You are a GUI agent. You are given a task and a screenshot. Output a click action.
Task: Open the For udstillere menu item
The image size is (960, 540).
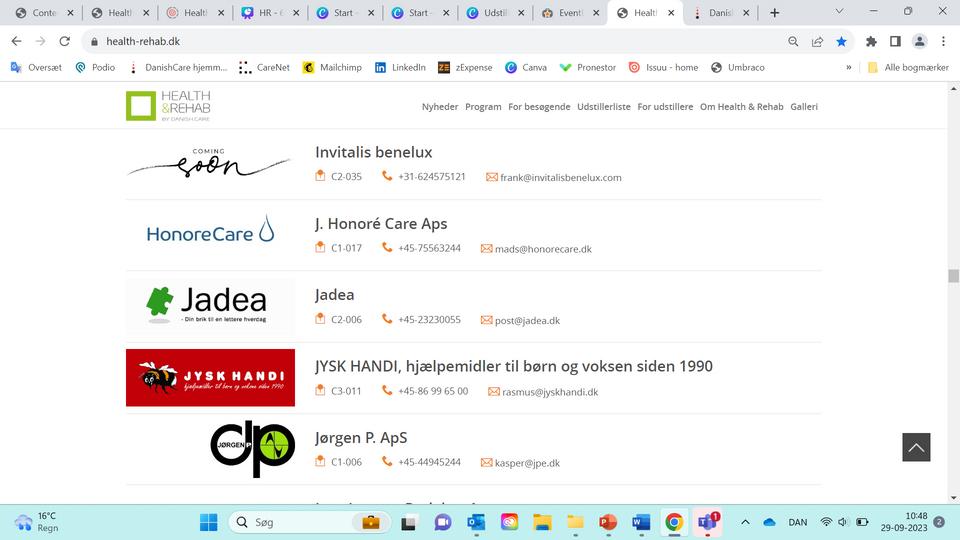(665, 107)
